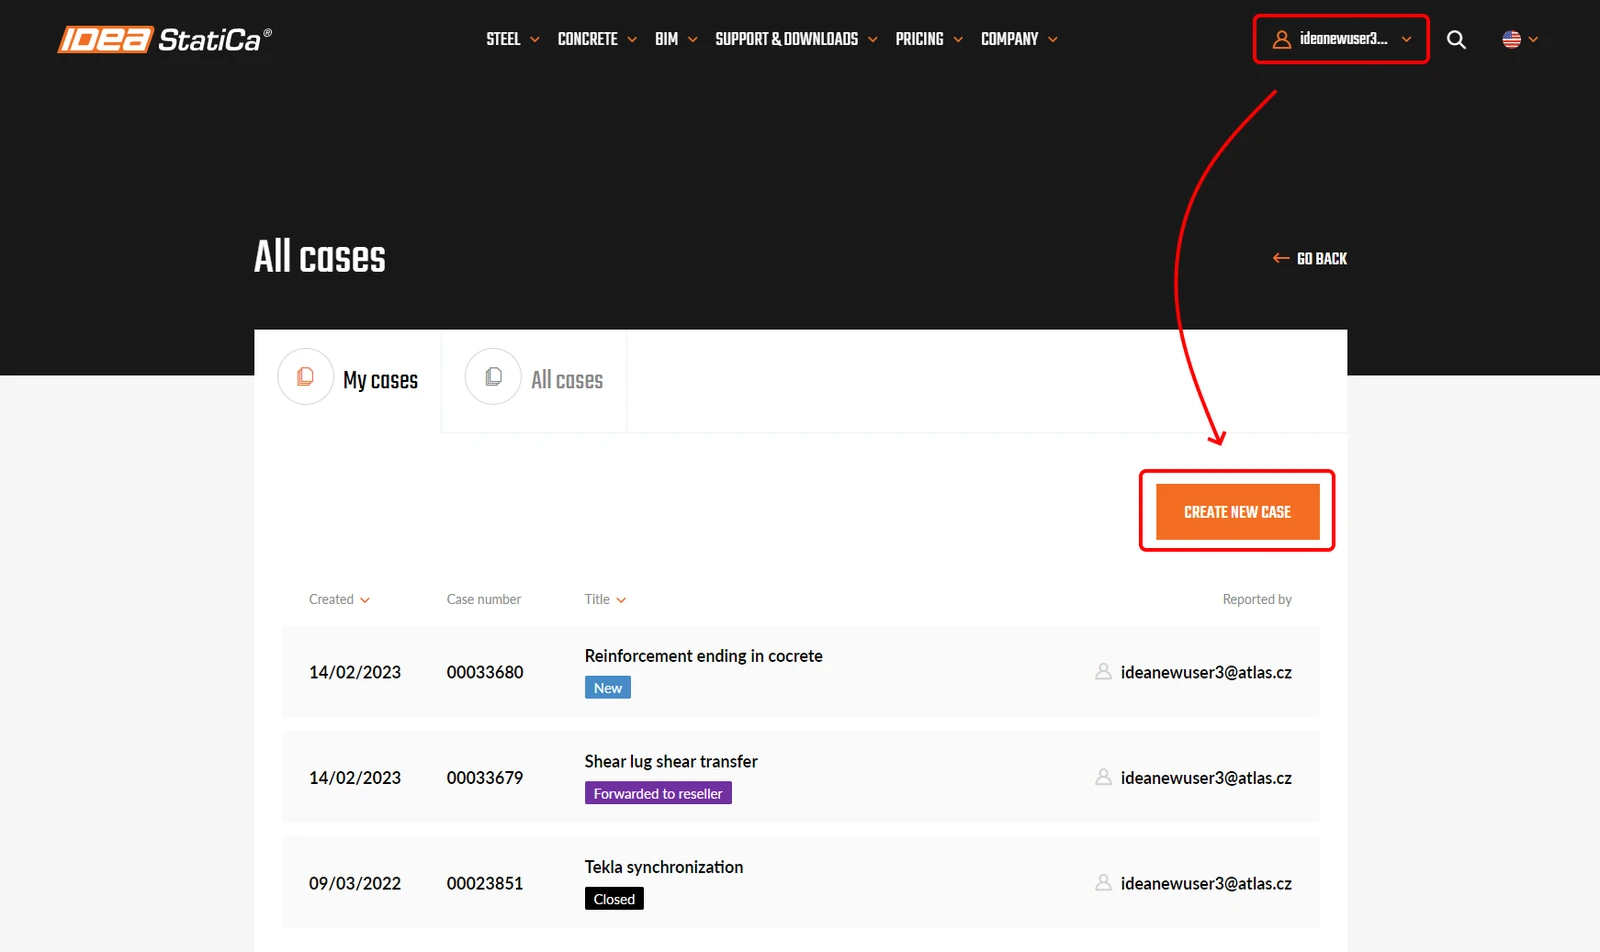Click the All cases document icon
Screen dimensions: 1600x952
(x=493, y=377)
